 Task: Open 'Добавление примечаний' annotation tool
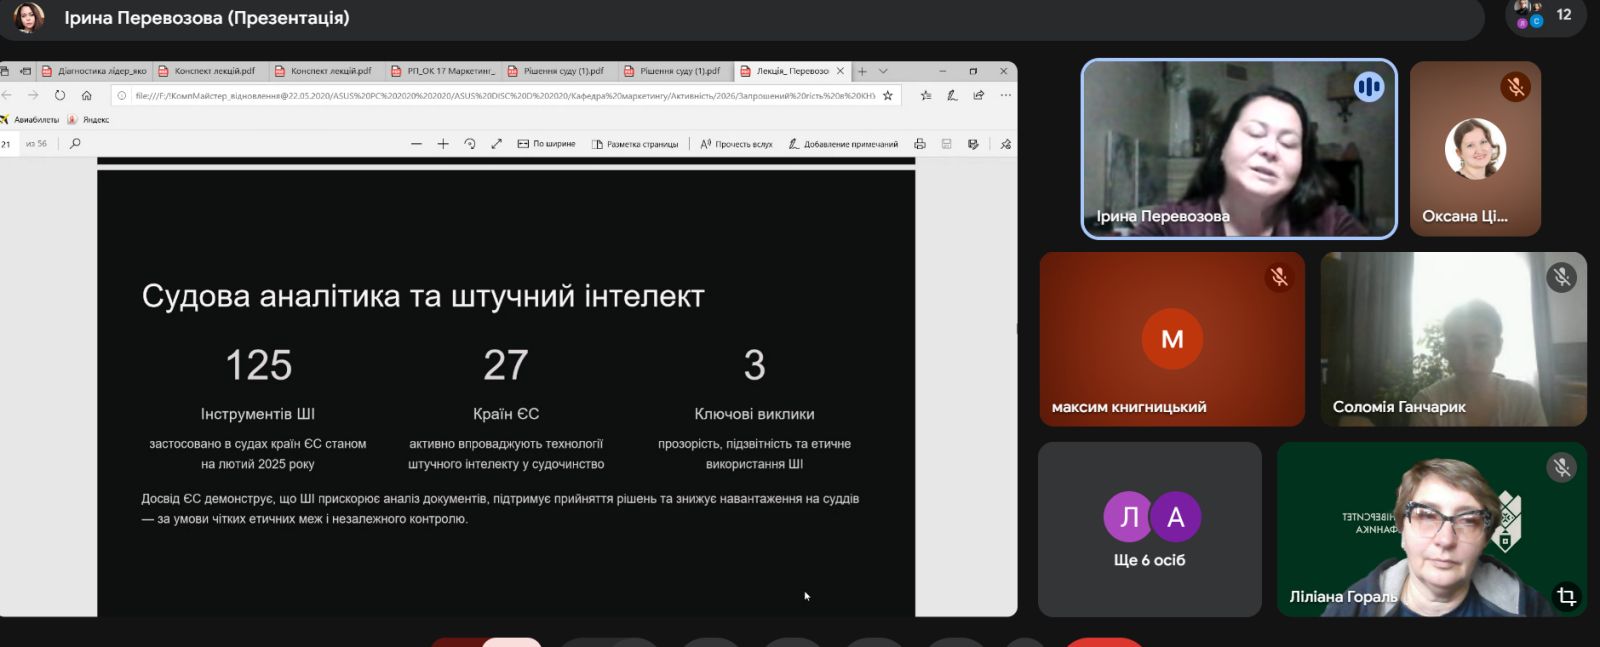[843, 144]
